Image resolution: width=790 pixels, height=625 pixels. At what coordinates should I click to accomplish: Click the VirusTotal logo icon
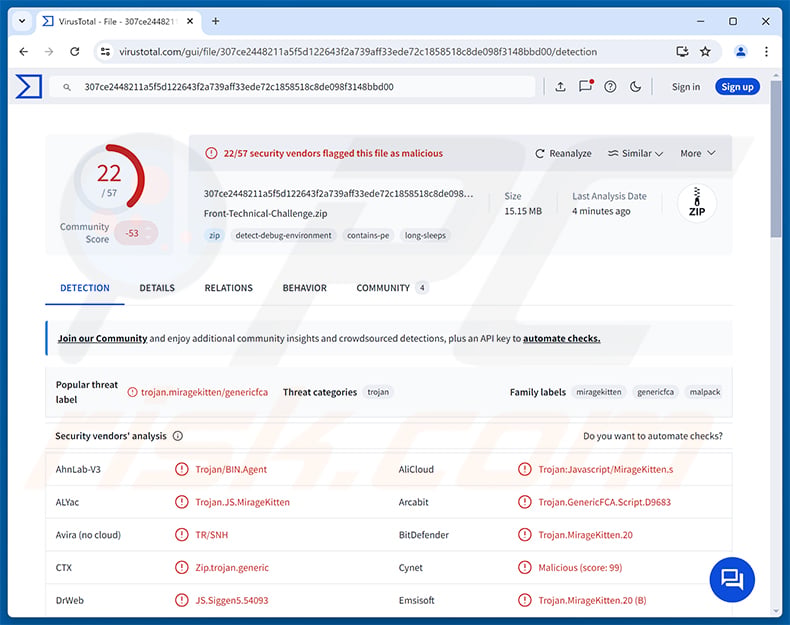(x=29, y=87)
